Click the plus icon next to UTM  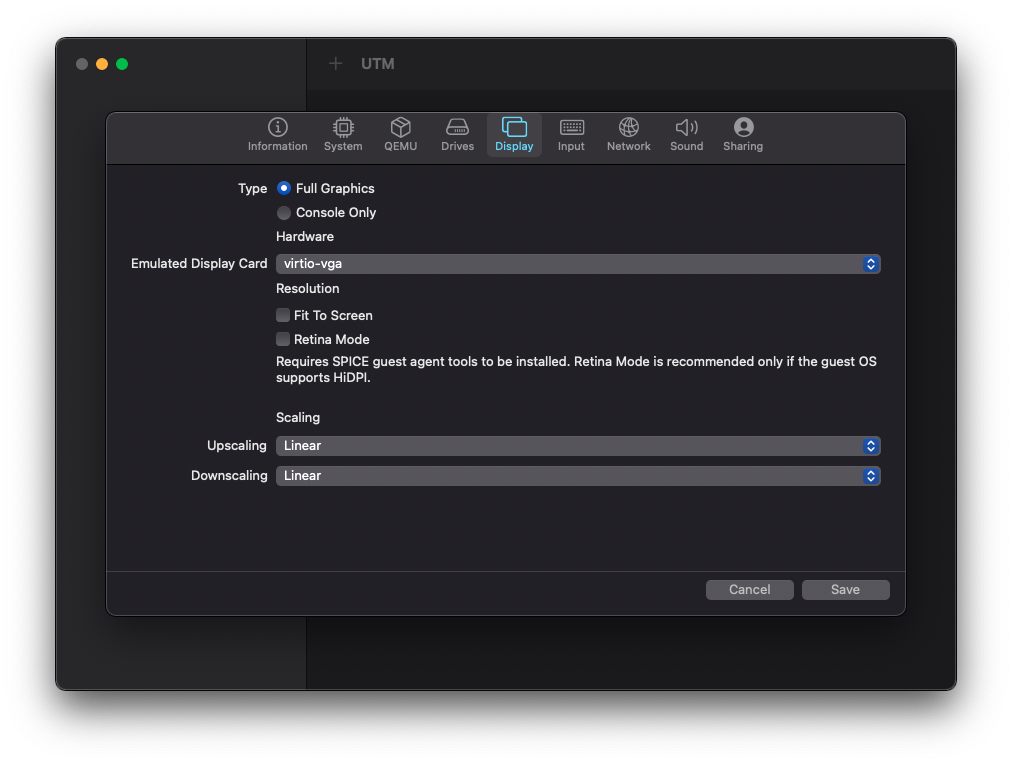(335, 63)
